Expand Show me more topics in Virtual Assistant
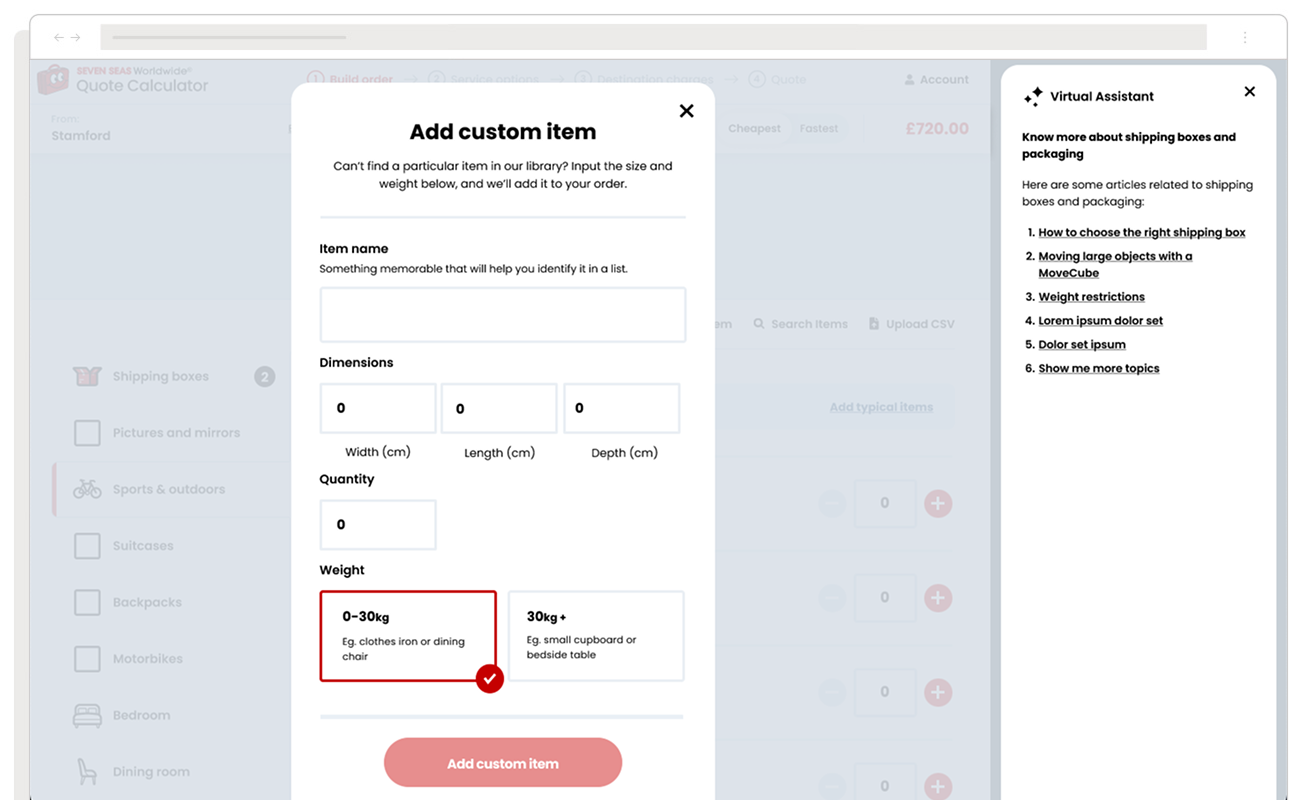 tap(1098, 368)
